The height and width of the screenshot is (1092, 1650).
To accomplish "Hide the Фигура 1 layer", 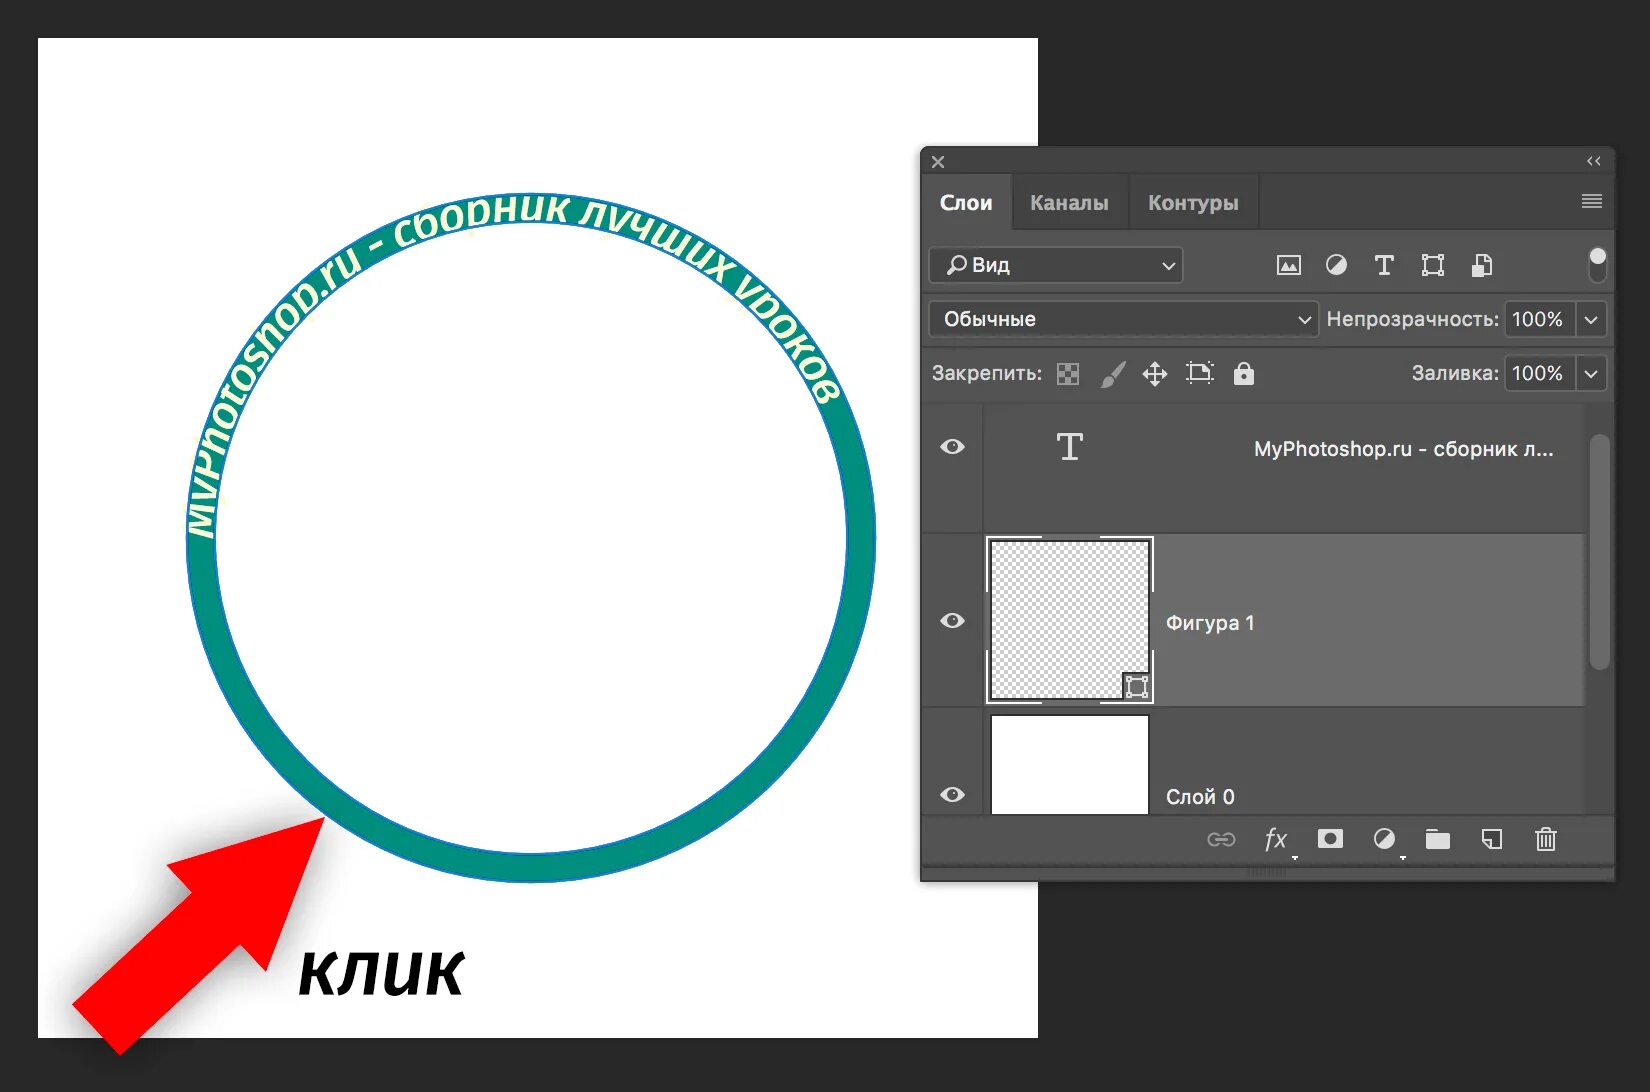I will [x=952, y=621].
